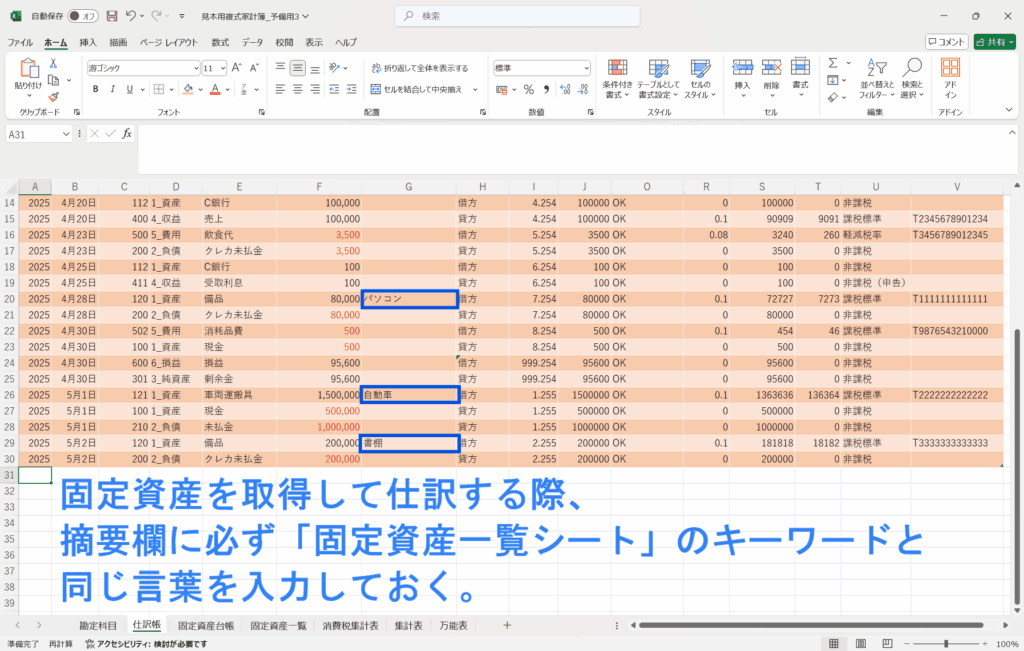This screenshot has height=651, width=1024.
Task: Collapse the ribbon with the chevron
Action: pos(1009,110)
